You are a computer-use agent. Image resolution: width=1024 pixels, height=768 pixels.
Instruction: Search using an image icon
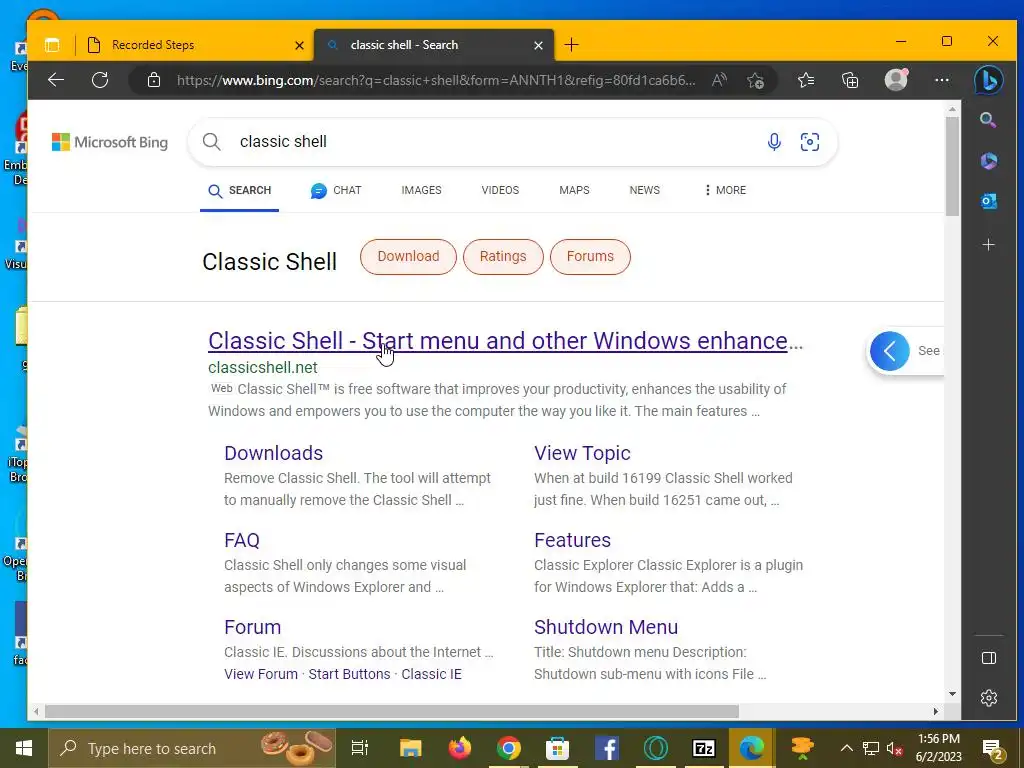pyautogui.click(x=810, y=142)
